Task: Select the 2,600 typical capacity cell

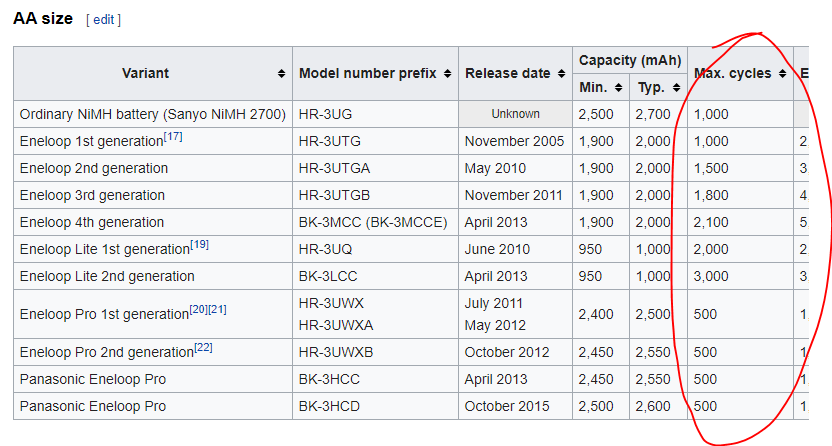Action: [x=658, y=406]
